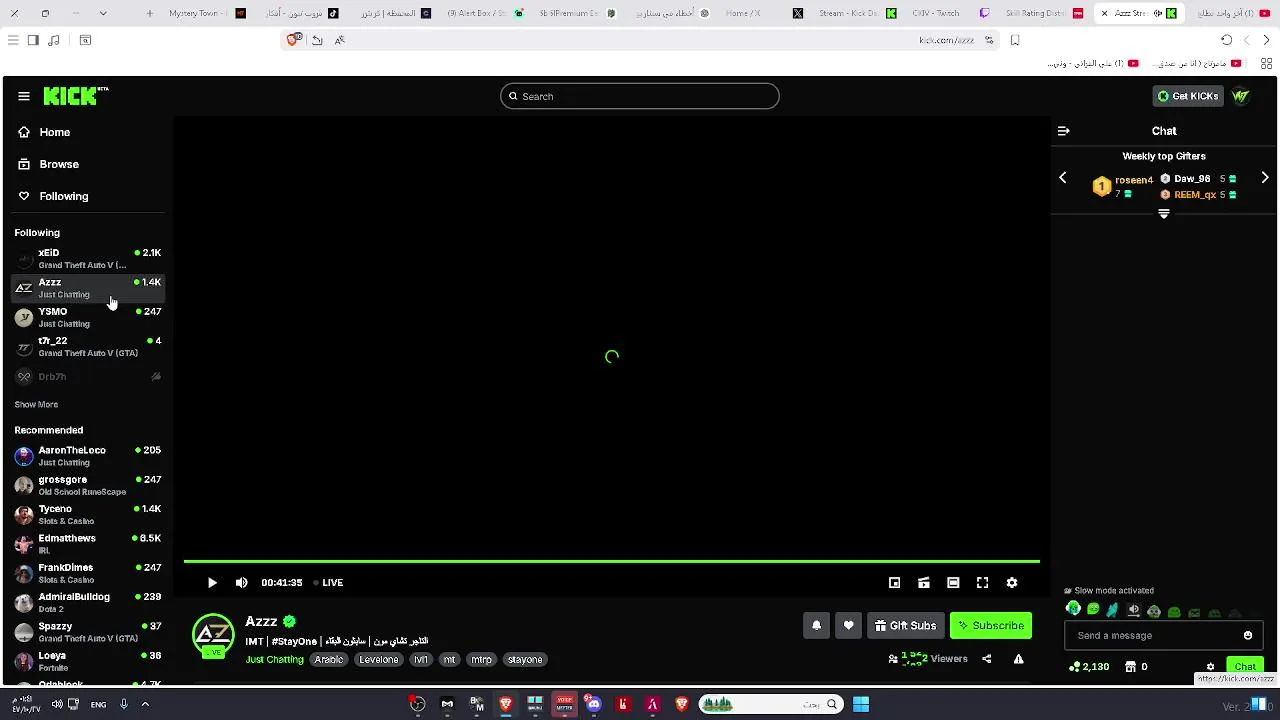Open Edmatthews recommended channel

(x=88, y=544)
